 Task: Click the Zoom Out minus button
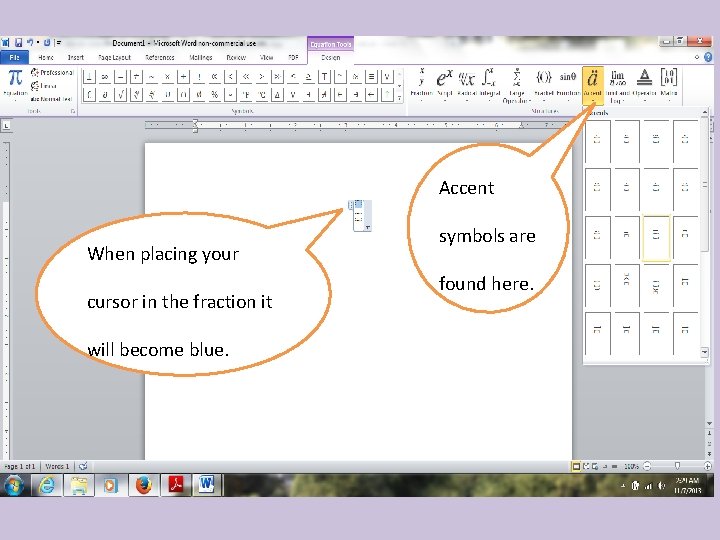click(x=647, y=466)
